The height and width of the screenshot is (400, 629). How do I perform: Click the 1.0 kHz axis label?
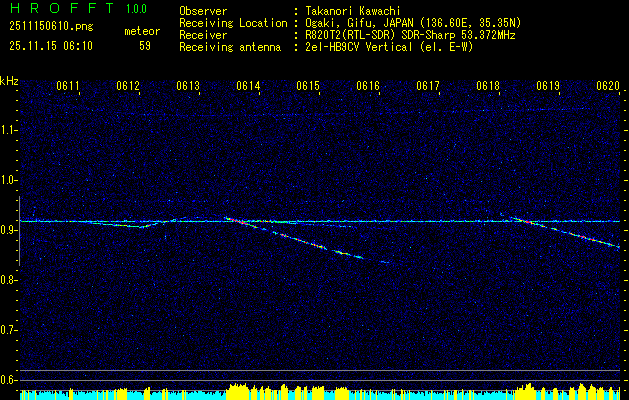9,180
